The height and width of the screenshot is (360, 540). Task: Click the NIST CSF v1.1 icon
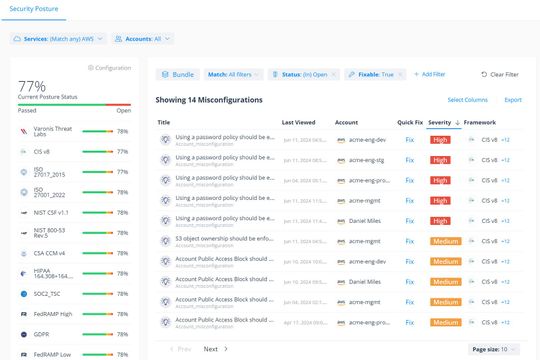point(24,213)
